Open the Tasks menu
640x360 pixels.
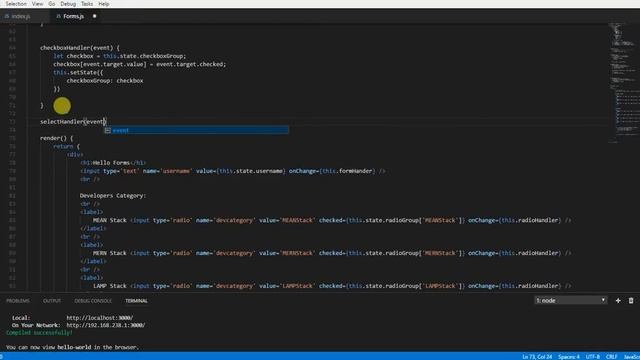(x=87, y=4)
